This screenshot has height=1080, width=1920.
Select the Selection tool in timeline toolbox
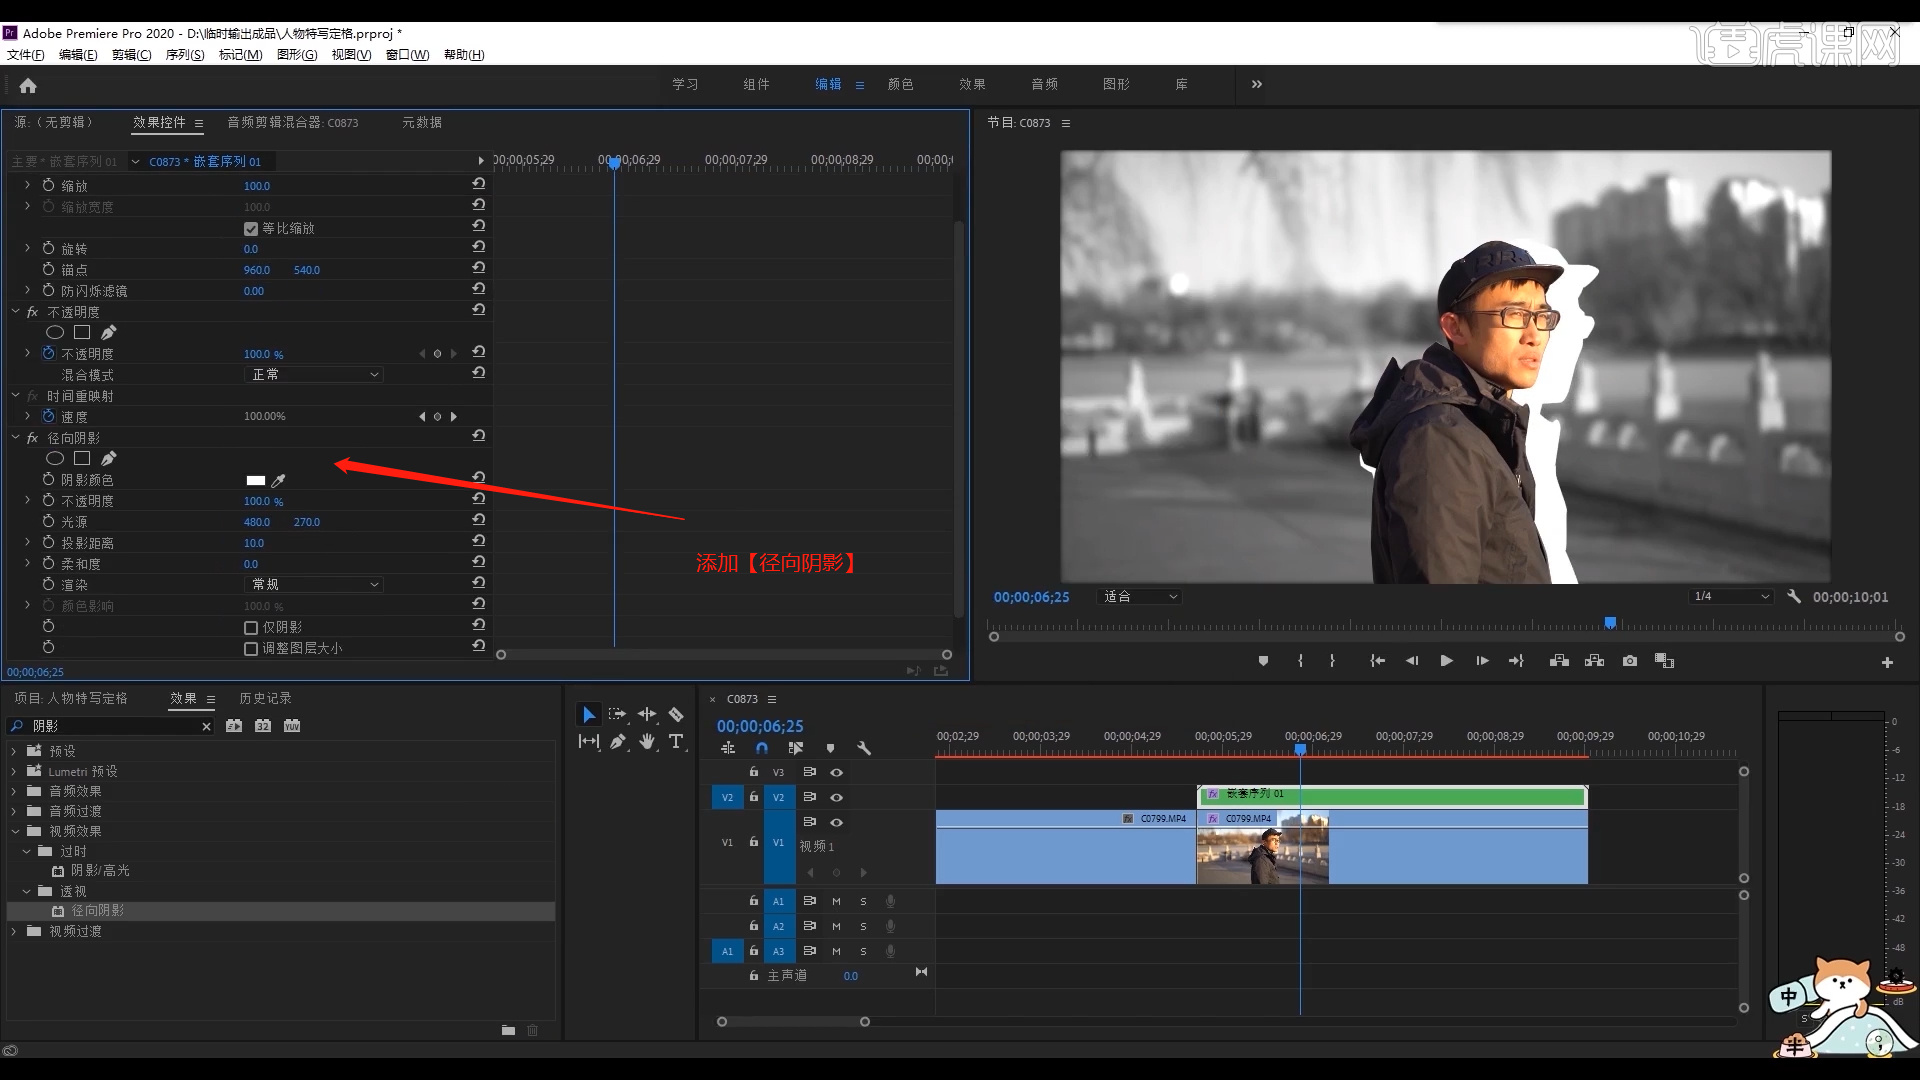tap(588, 714)
